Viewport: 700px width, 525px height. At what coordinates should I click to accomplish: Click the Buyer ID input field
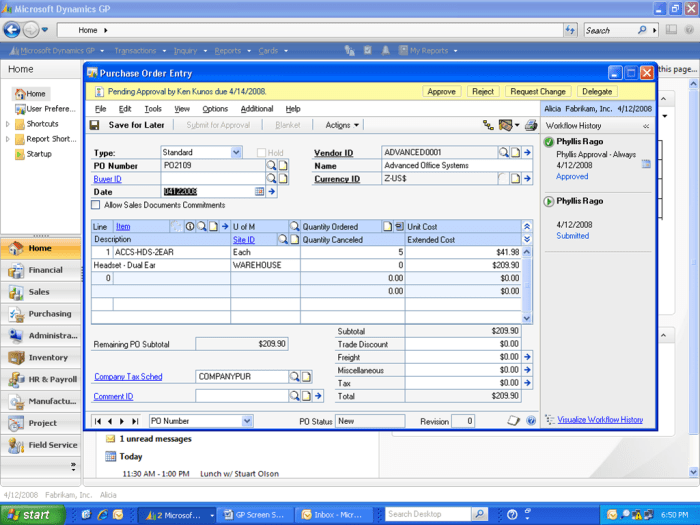click(212, 179)
